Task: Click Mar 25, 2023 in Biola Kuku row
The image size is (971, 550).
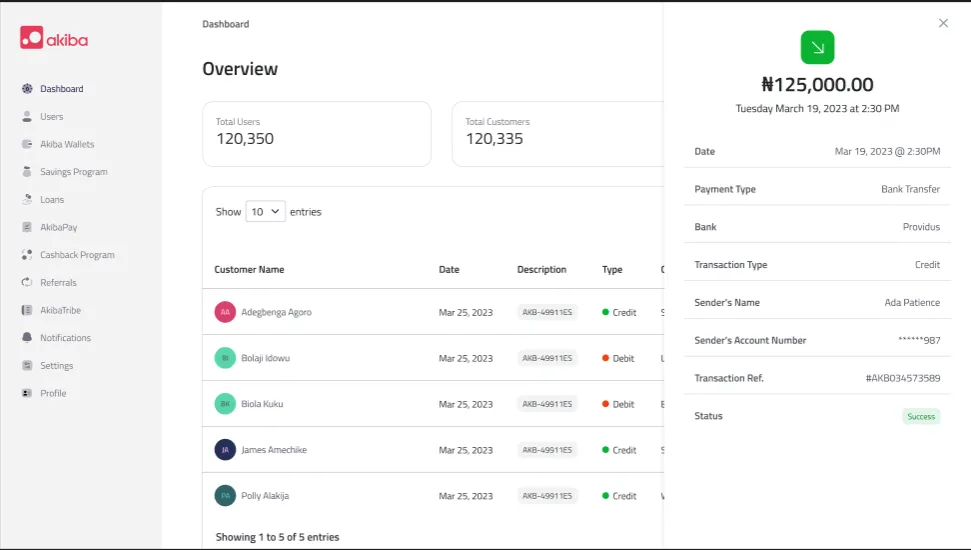Action: click(466, 404)
